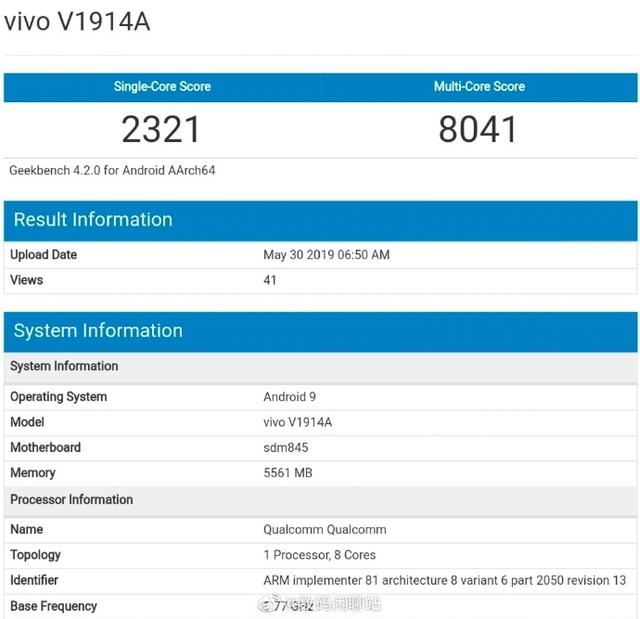Select the Multi-Core Score header
The width and height of the screenshot is (640, 619).
tap(479, 87)
